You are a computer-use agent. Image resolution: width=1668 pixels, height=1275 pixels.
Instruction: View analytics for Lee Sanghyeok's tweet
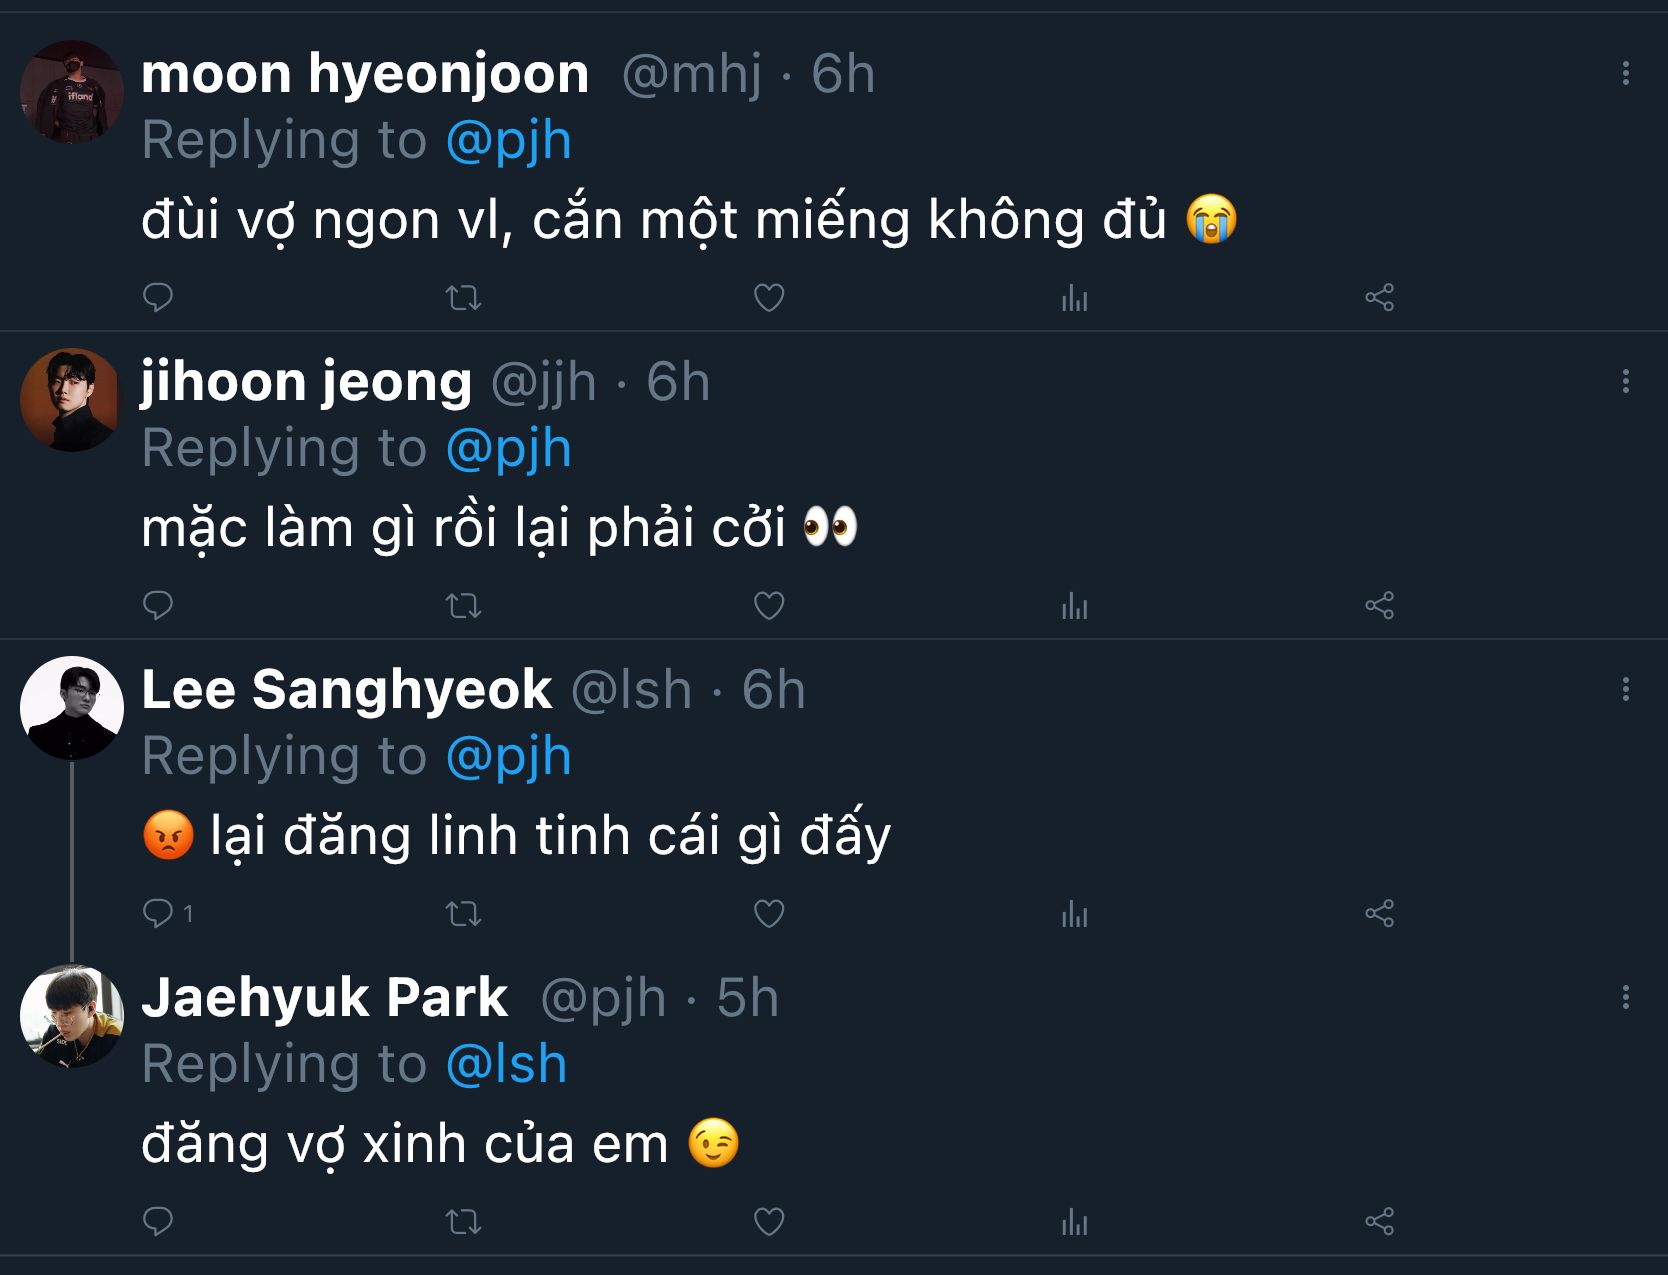pos(1074,913)
